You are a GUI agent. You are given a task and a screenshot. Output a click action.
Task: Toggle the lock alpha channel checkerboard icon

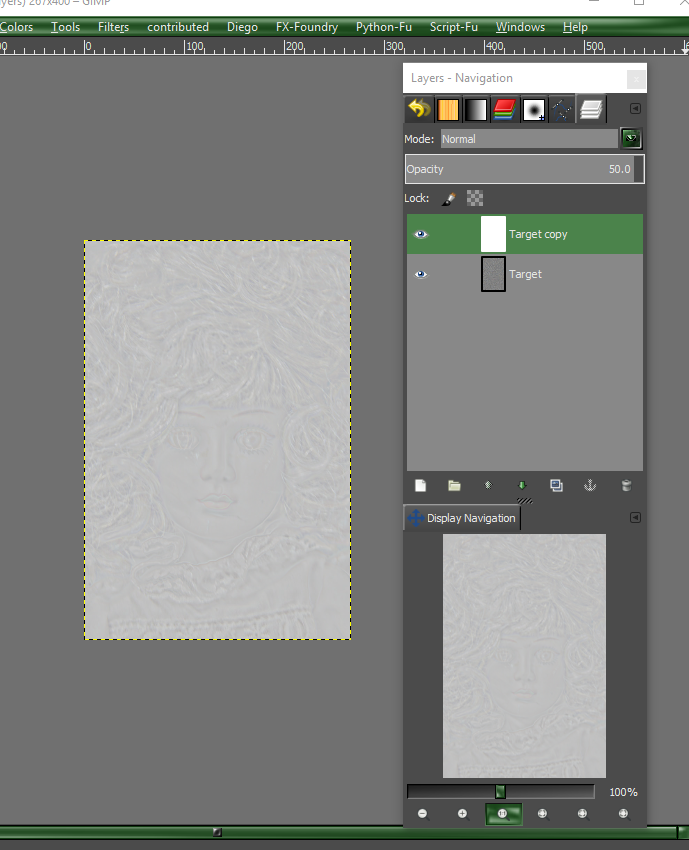point(475,198)
